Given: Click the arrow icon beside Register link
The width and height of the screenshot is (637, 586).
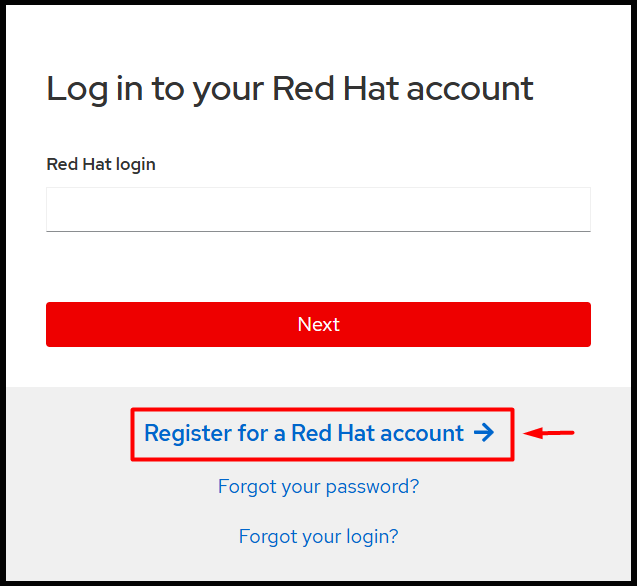Looking at the screenshot, I should tap(484, 433).
